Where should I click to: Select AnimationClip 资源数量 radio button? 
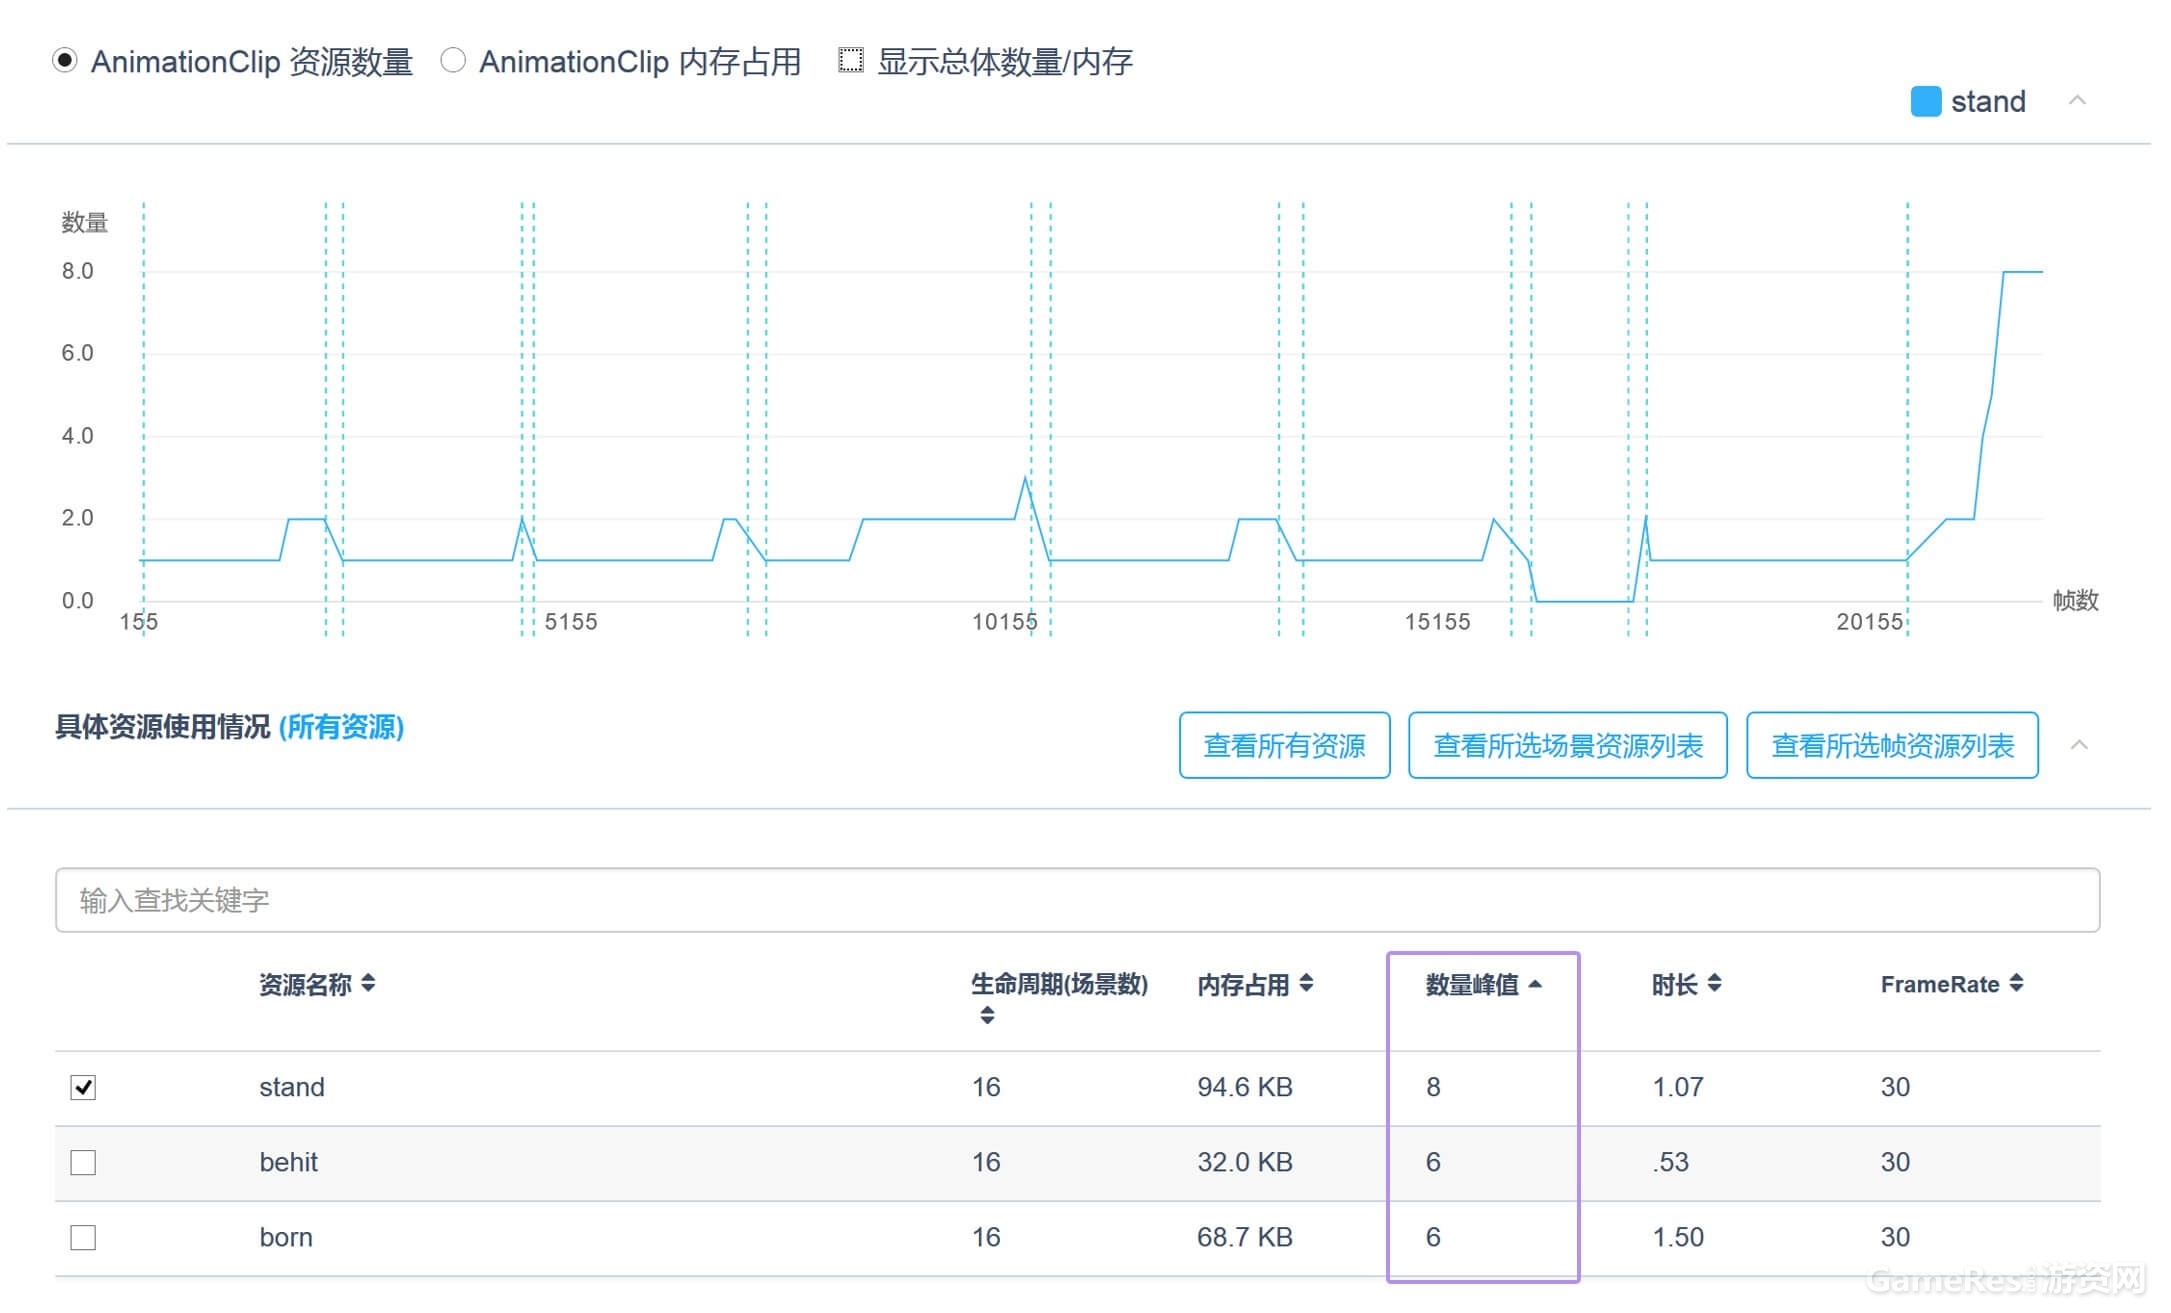coord(65,61)
